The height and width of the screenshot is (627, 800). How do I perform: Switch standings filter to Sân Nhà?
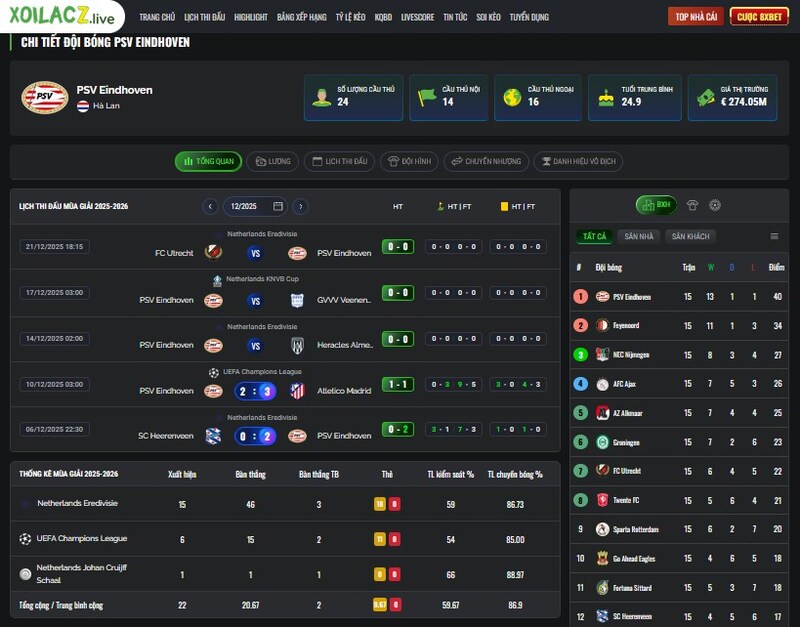click(x=639, y=236)
